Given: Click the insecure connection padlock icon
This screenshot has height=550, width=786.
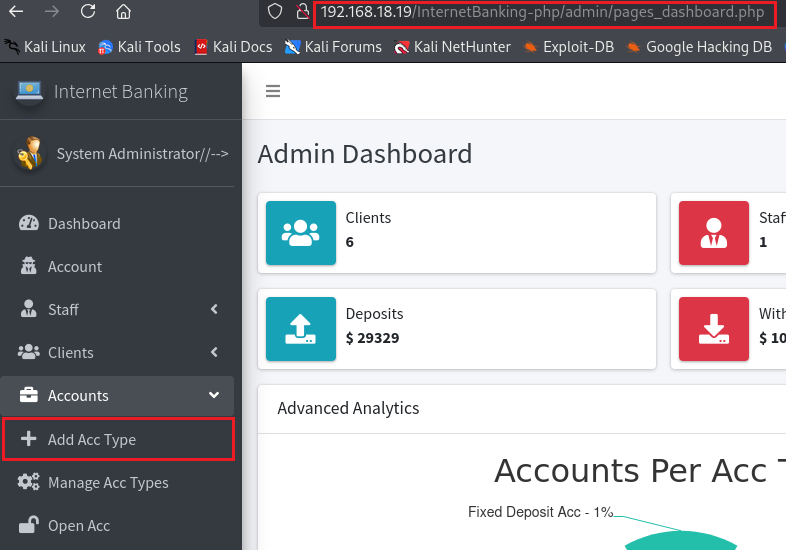Looking at the screenshot, I should pos(302,11).
